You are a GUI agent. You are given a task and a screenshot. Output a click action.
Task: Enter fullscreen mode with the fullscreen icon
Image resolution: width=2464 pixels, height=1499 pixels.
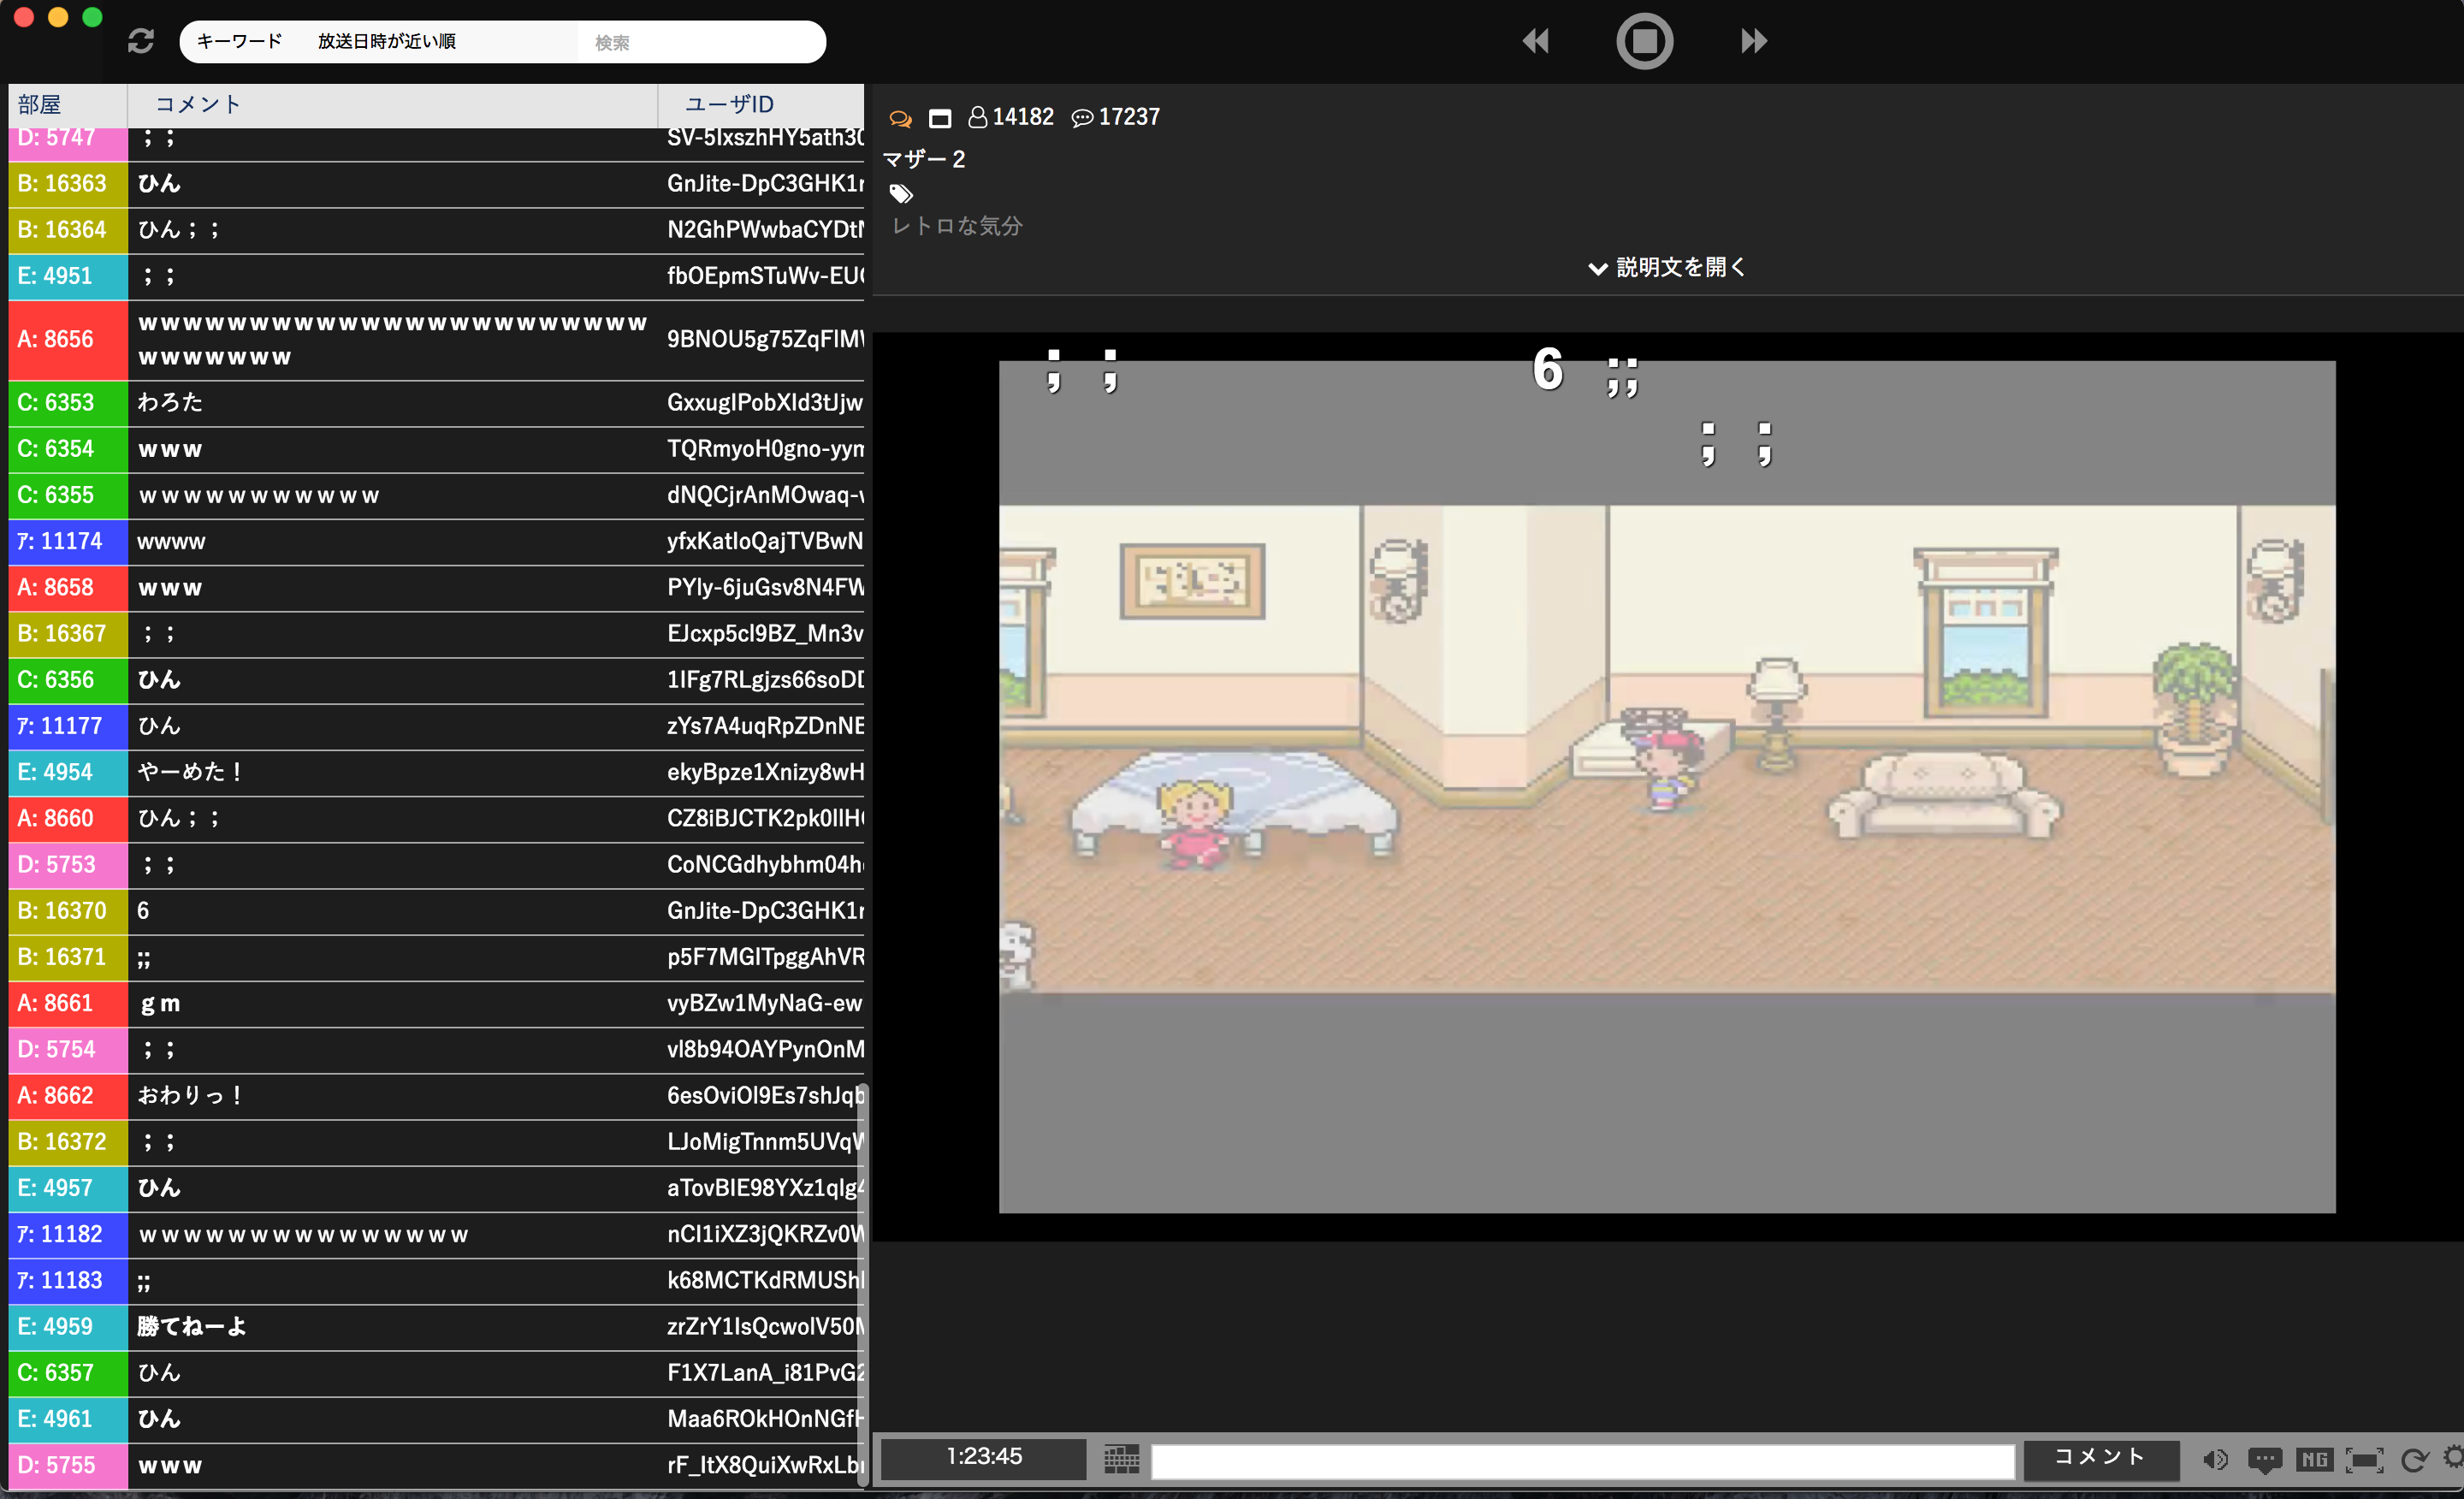click(x=2364, y=1460)
